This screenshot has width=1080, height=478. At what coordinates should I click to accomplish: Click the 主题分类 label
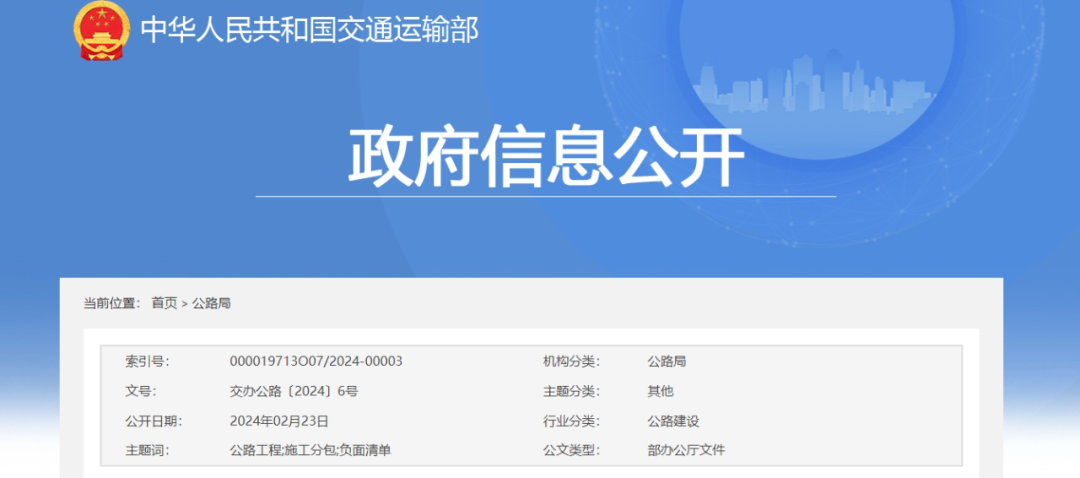pyautogui.click(x=571, y=391)
